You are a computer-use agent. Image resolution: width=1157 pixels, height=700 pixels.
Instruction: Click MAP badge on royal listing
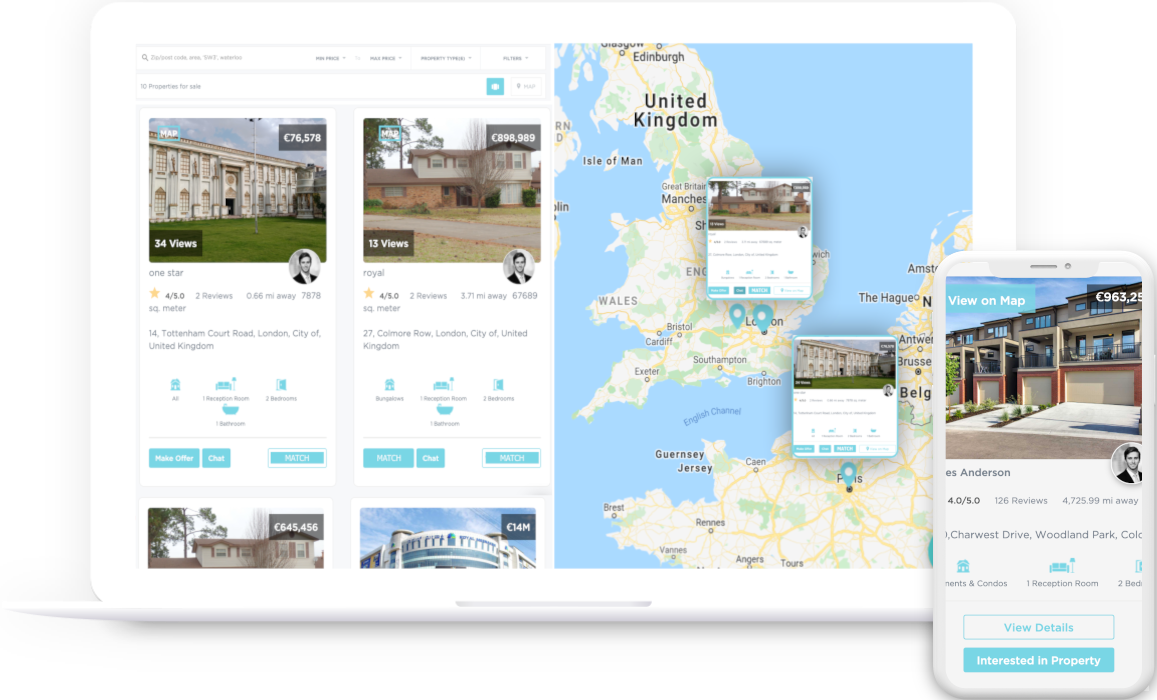coord(389,134)
